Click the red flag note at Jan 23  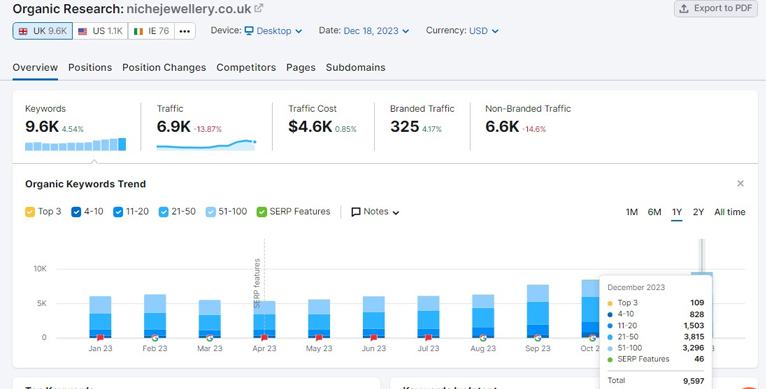101,338
